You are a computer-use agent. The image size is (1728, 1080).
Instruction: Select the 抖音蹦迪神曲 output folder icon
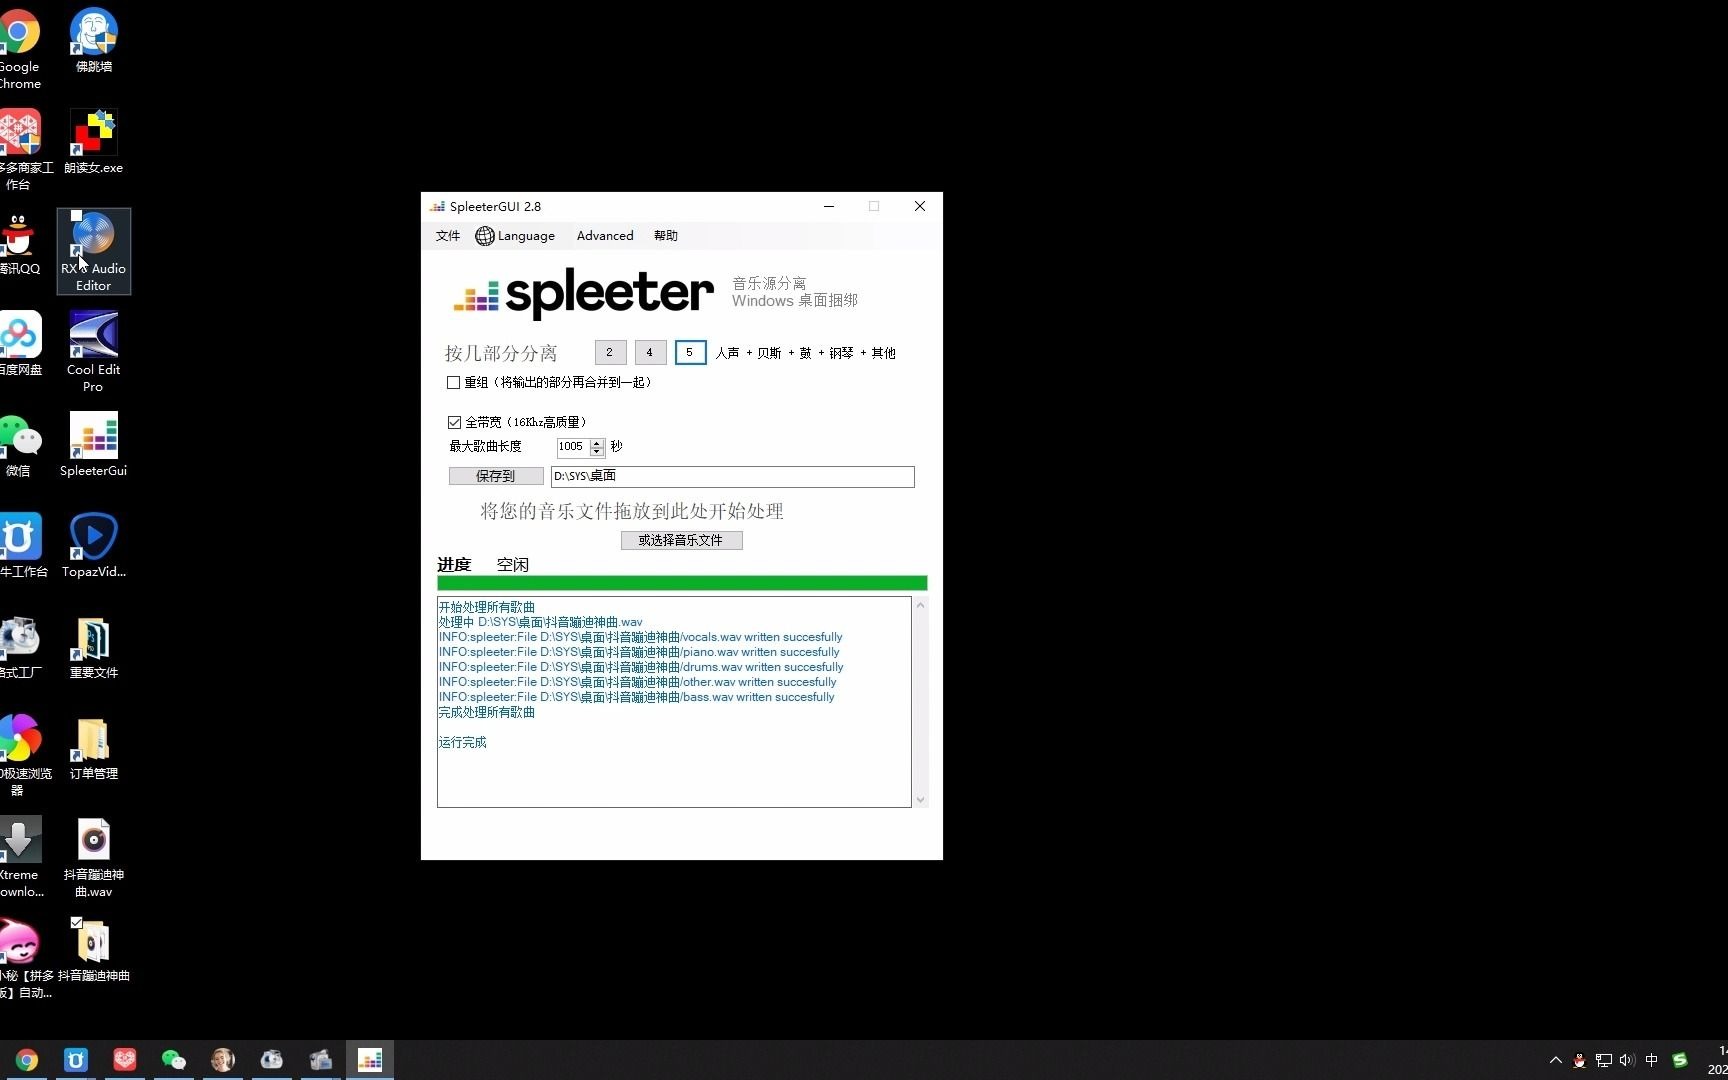click(x=93, y=950)
